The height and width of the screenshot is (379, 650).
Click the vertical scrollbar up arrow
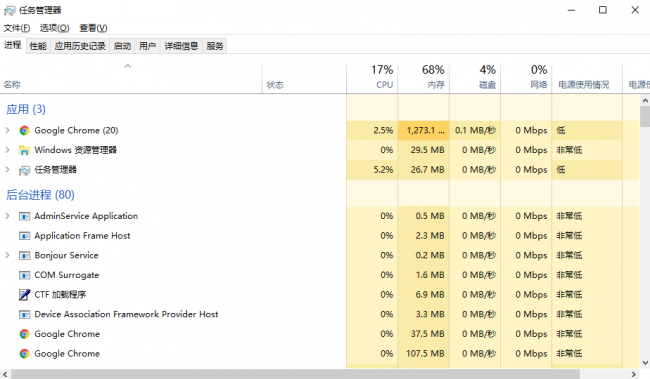[x=645, y=100]
